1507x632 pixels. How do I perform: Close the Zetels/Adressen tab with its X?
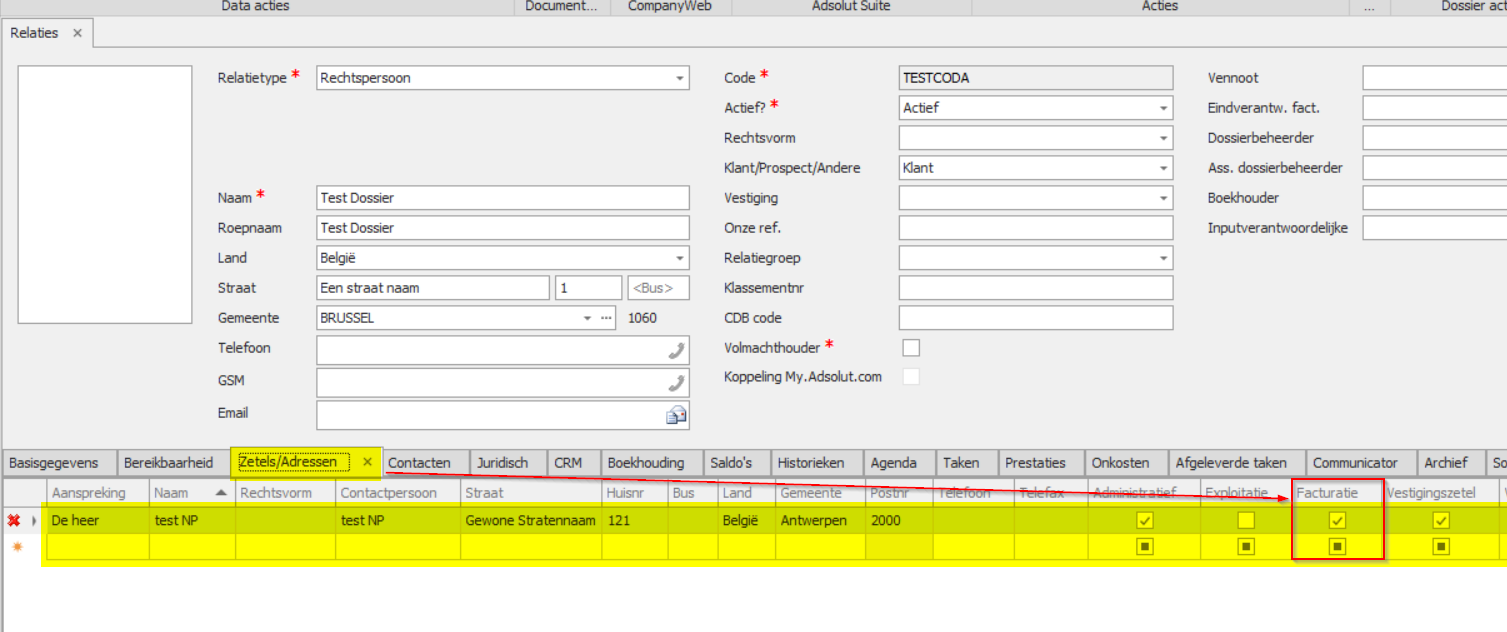point(367,462)
